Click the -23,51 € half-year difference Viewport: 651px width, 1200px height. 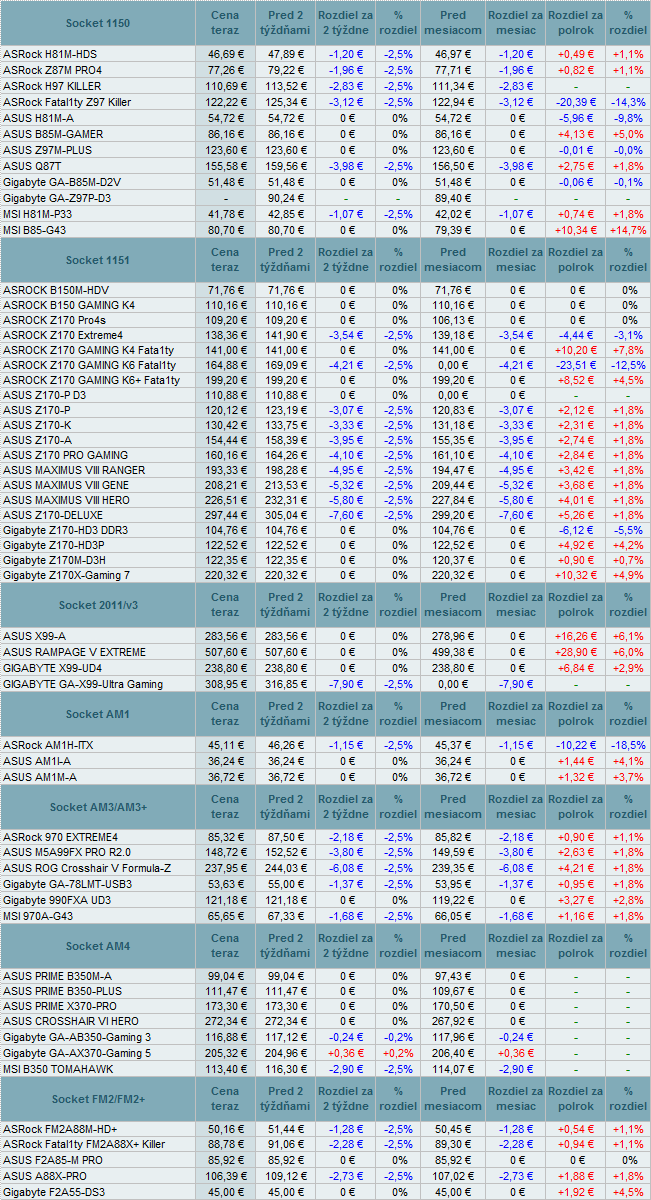tap(575, 365)
